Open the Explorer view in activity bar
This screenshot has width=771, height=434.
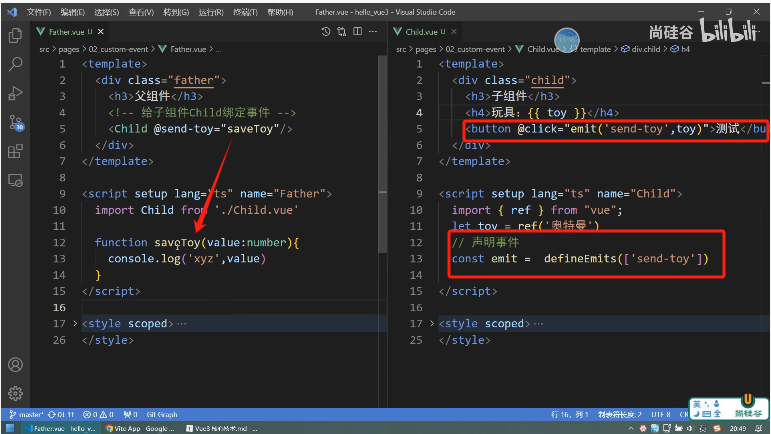click(x=15, y=35)
